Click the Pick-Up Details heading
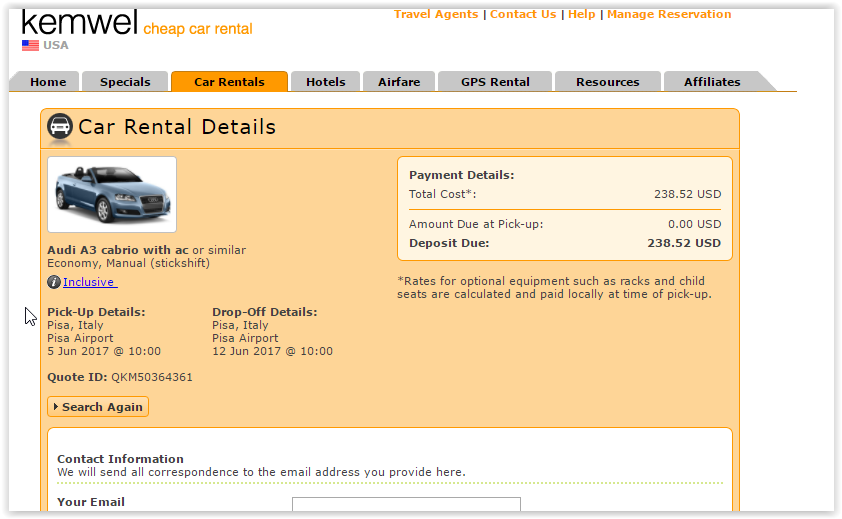Image resolution: width=842 pixels, height=519 pixels. 96,312
